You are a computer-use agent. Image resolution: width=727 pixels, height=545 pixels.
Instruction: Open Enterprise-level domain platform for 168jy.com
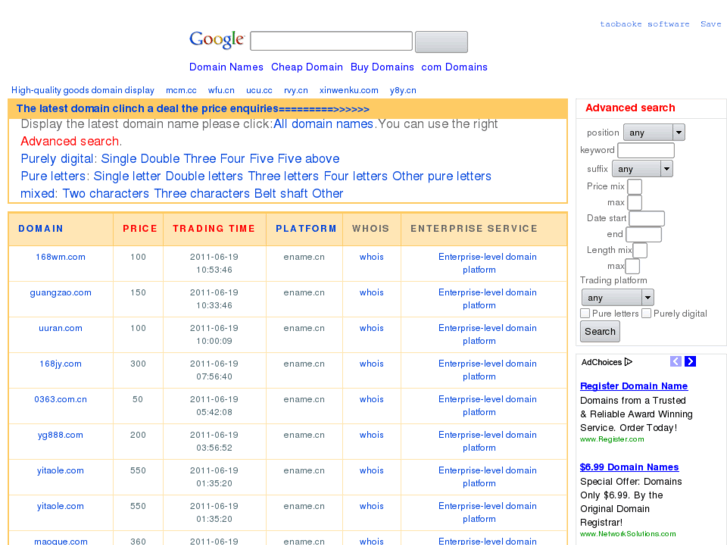tap(487, 370)
